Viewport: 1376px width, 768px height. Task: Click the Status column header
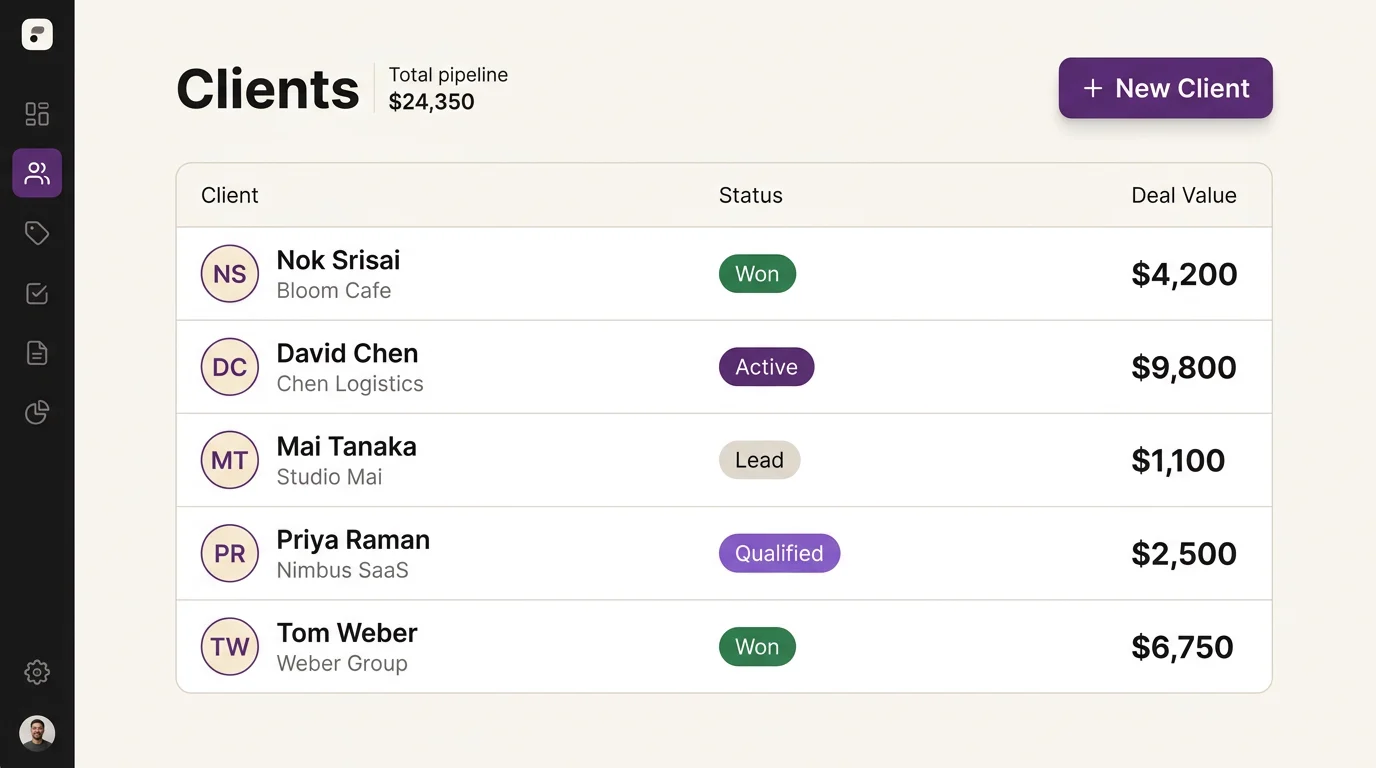pyautogui.click(x=751, y=195)
